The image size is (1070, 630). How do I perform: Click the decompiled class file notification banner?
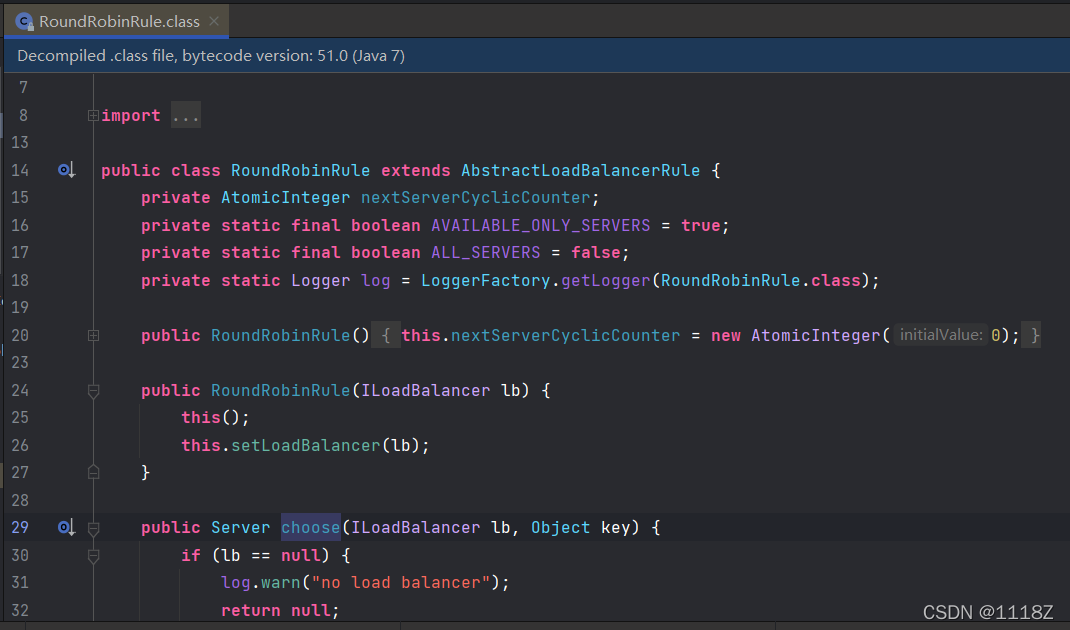coord(537,56)
